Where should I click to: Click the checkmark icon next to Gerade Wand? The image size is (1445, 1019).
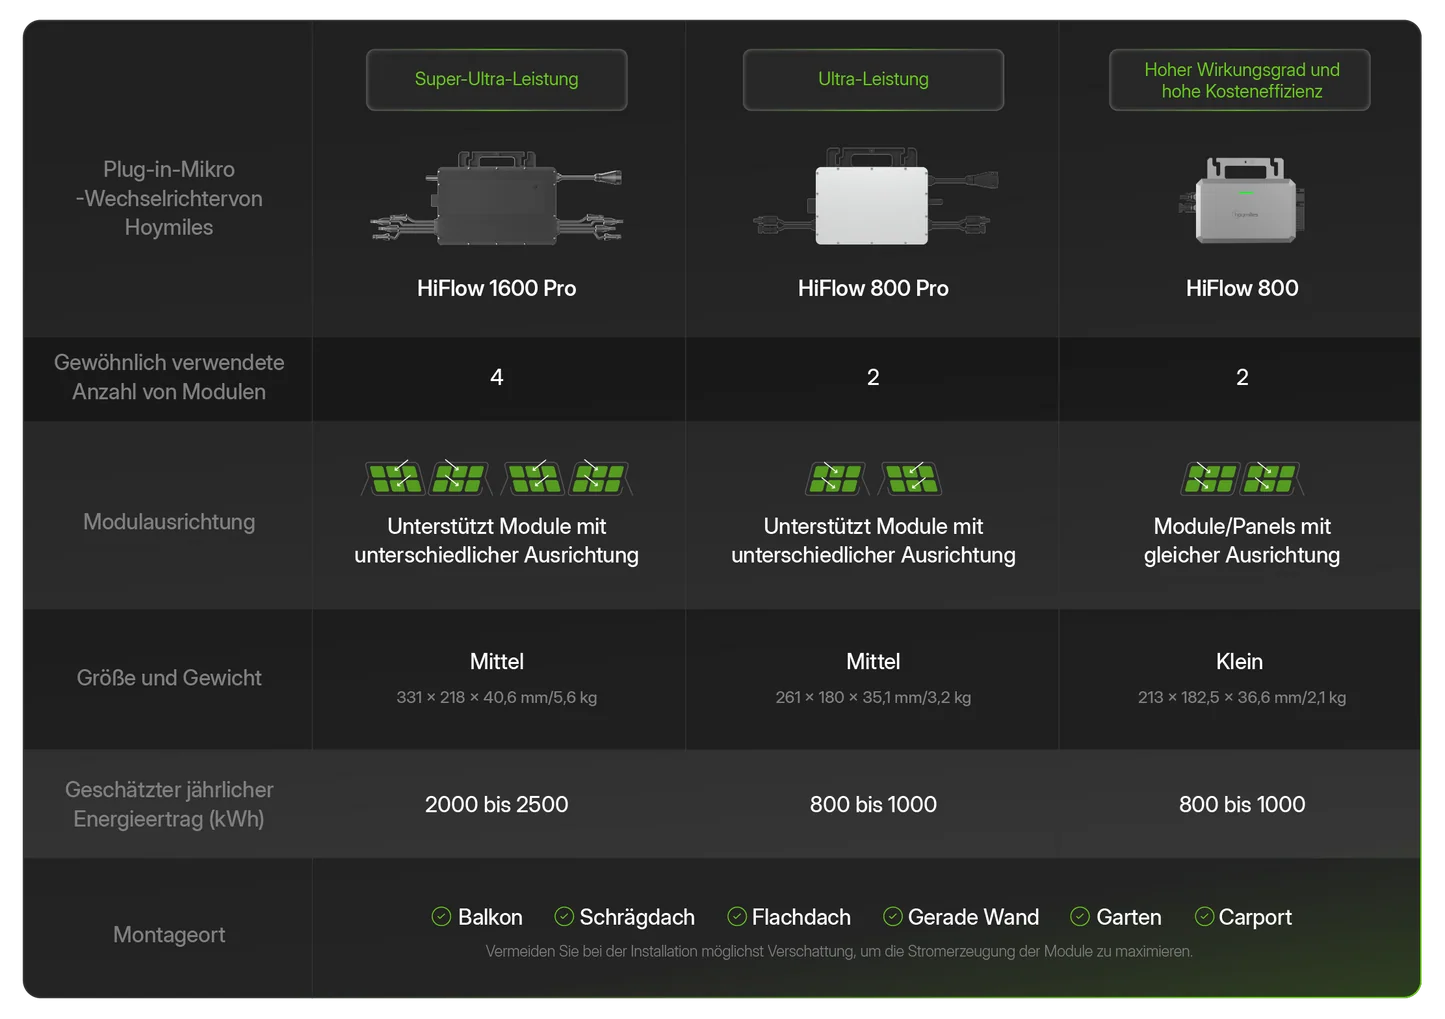(893, 916)
